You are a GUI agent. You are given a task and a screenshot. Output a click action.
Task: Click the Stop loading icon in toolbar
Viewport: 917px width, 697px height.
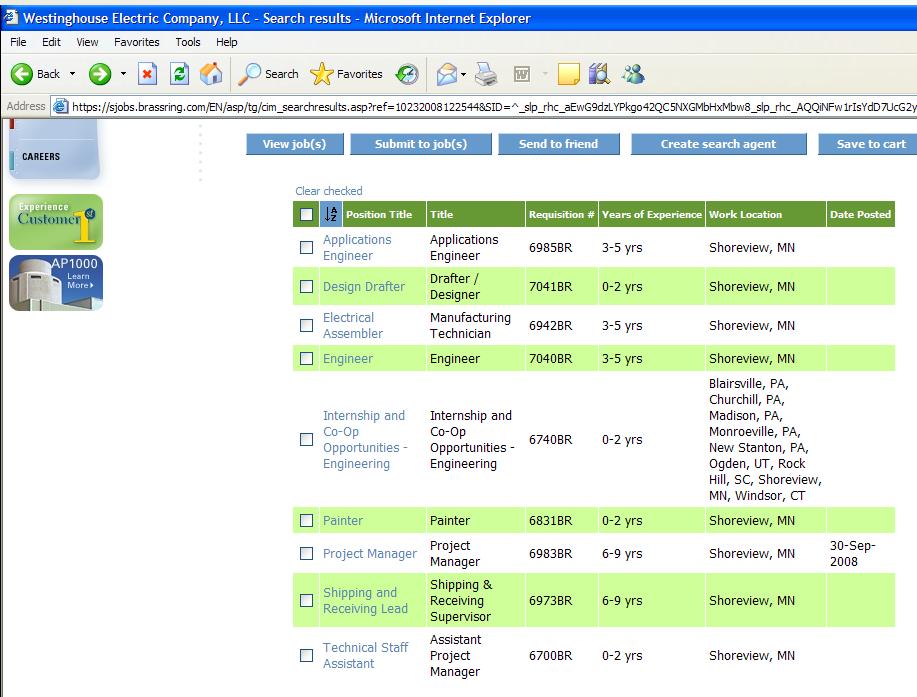[x=148, y=74]
